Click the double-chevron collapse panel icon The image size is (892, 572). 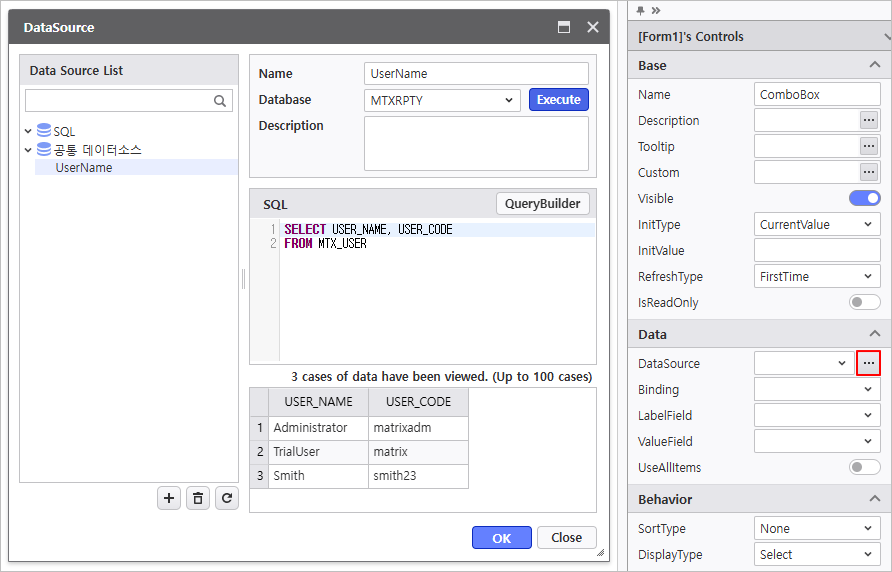click(x=656, y=10)
